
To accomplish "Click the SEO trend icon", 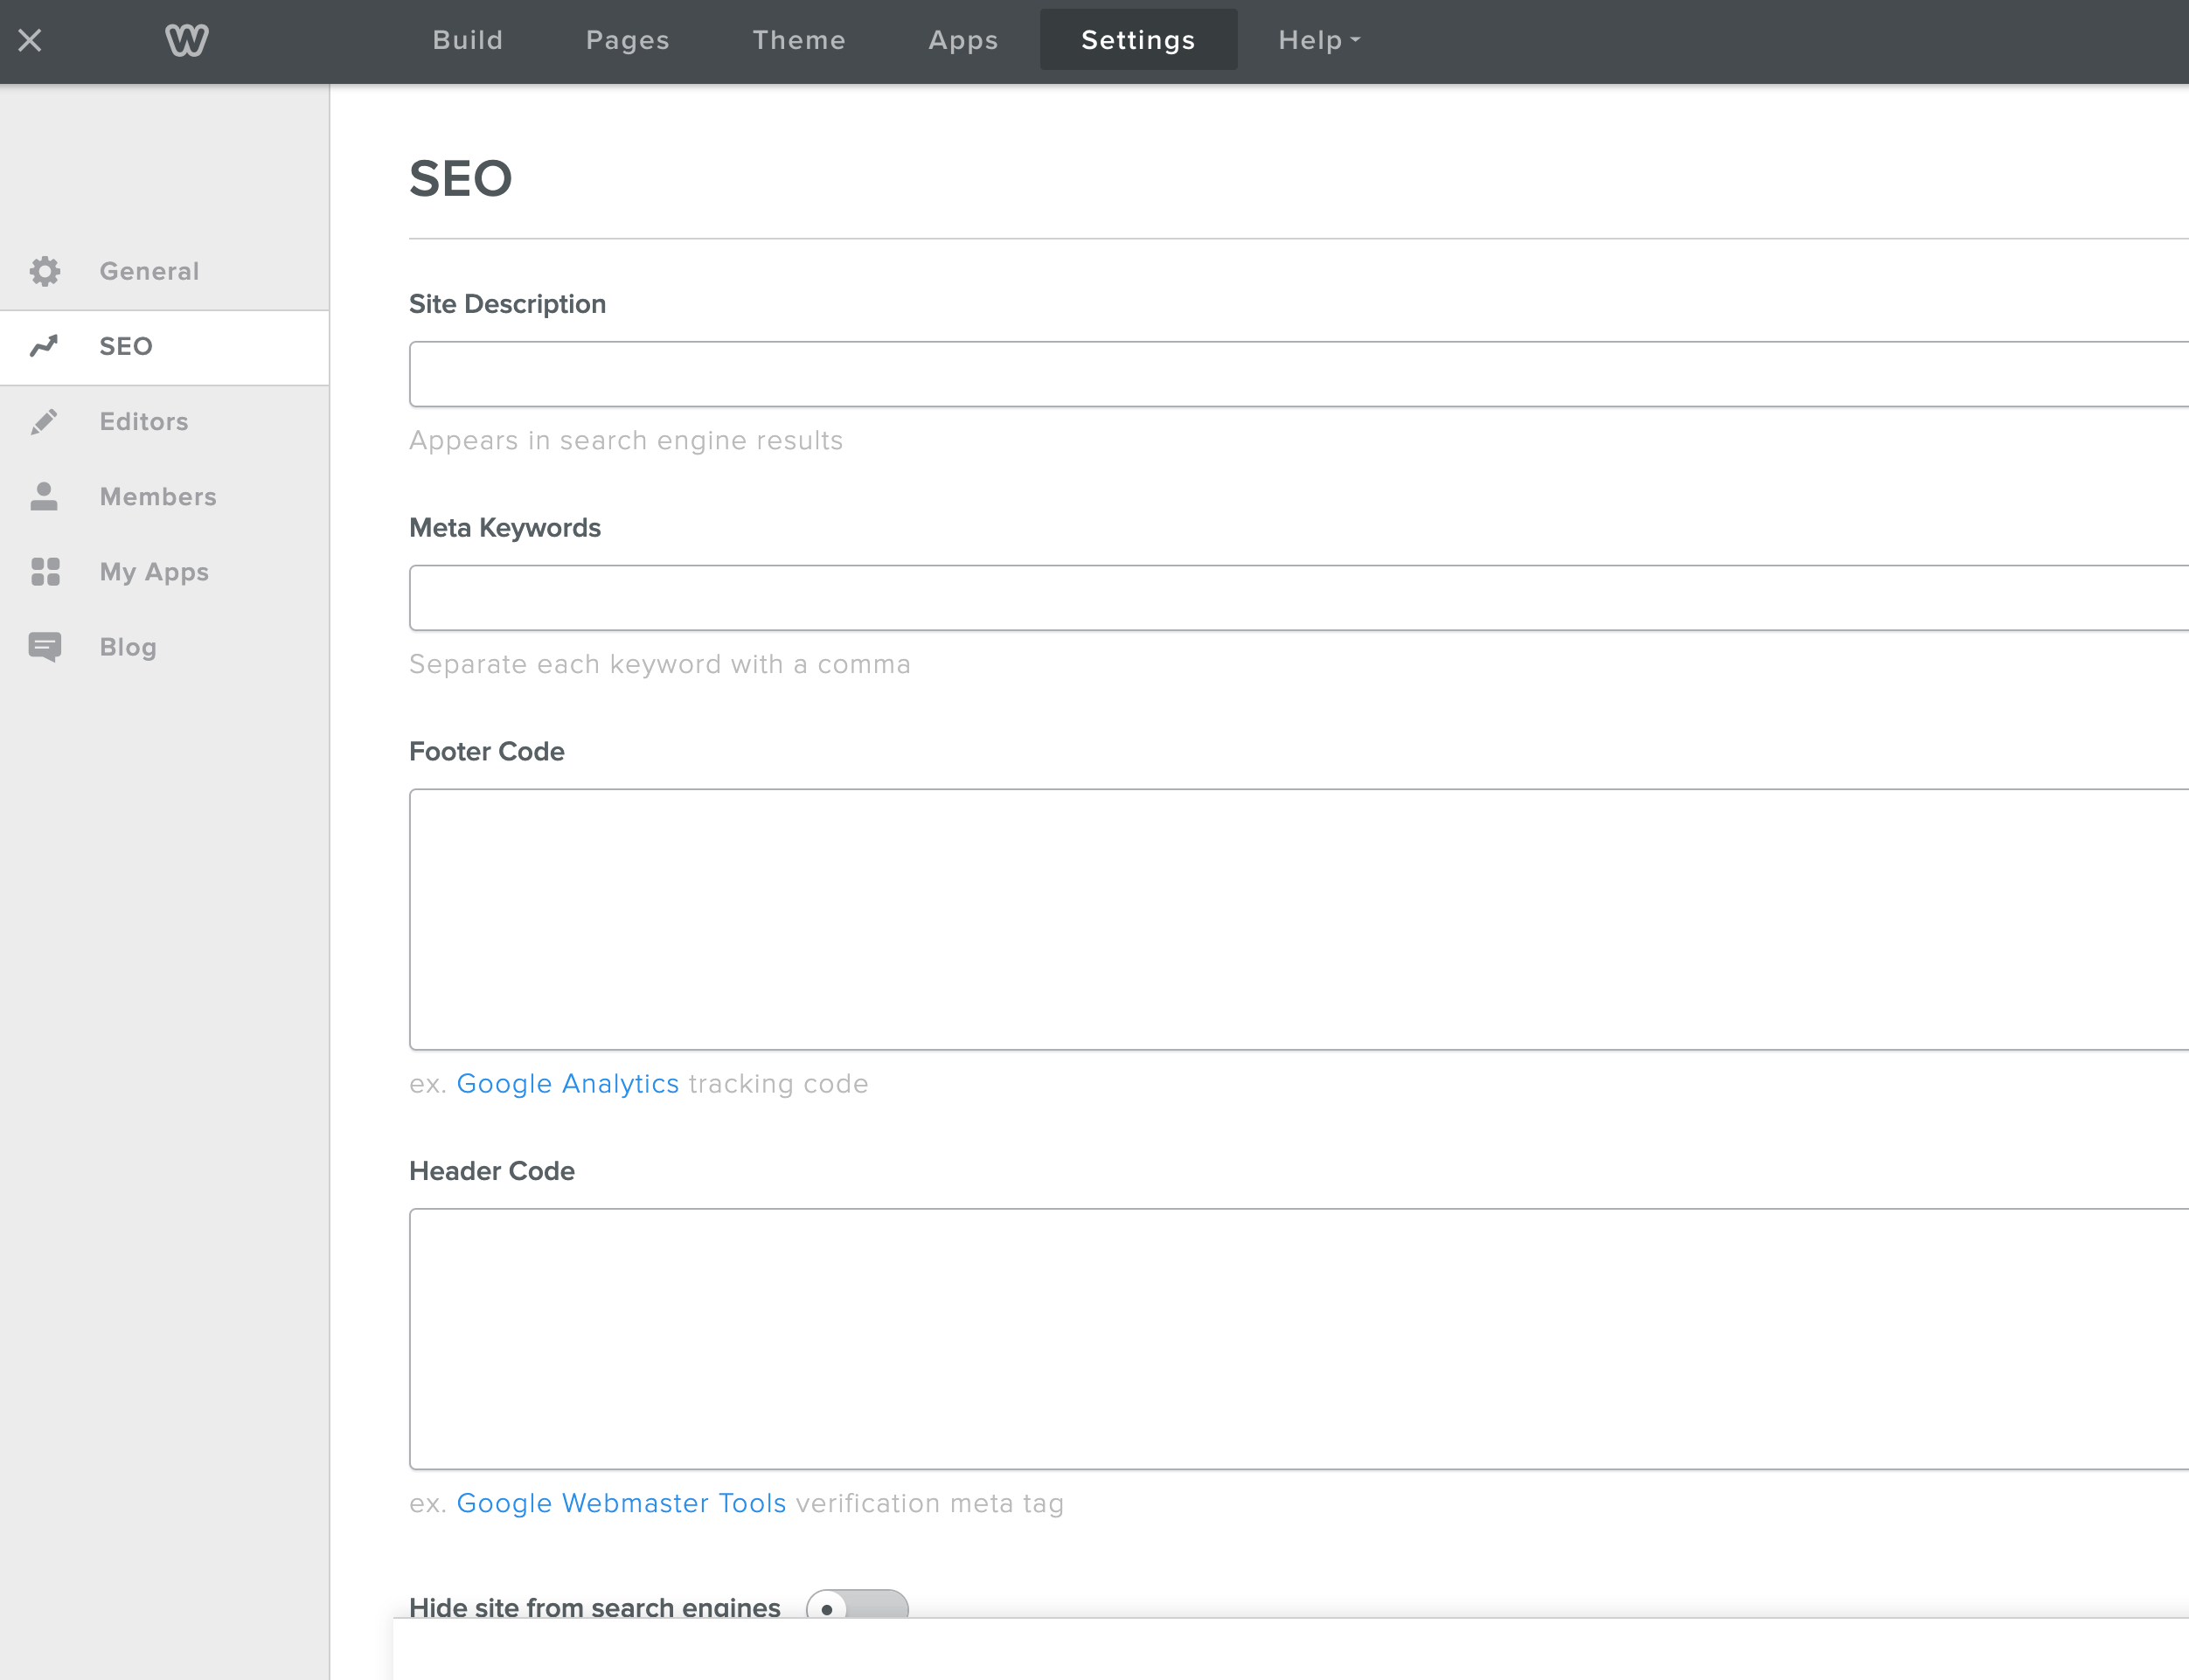I will [48, 346].
